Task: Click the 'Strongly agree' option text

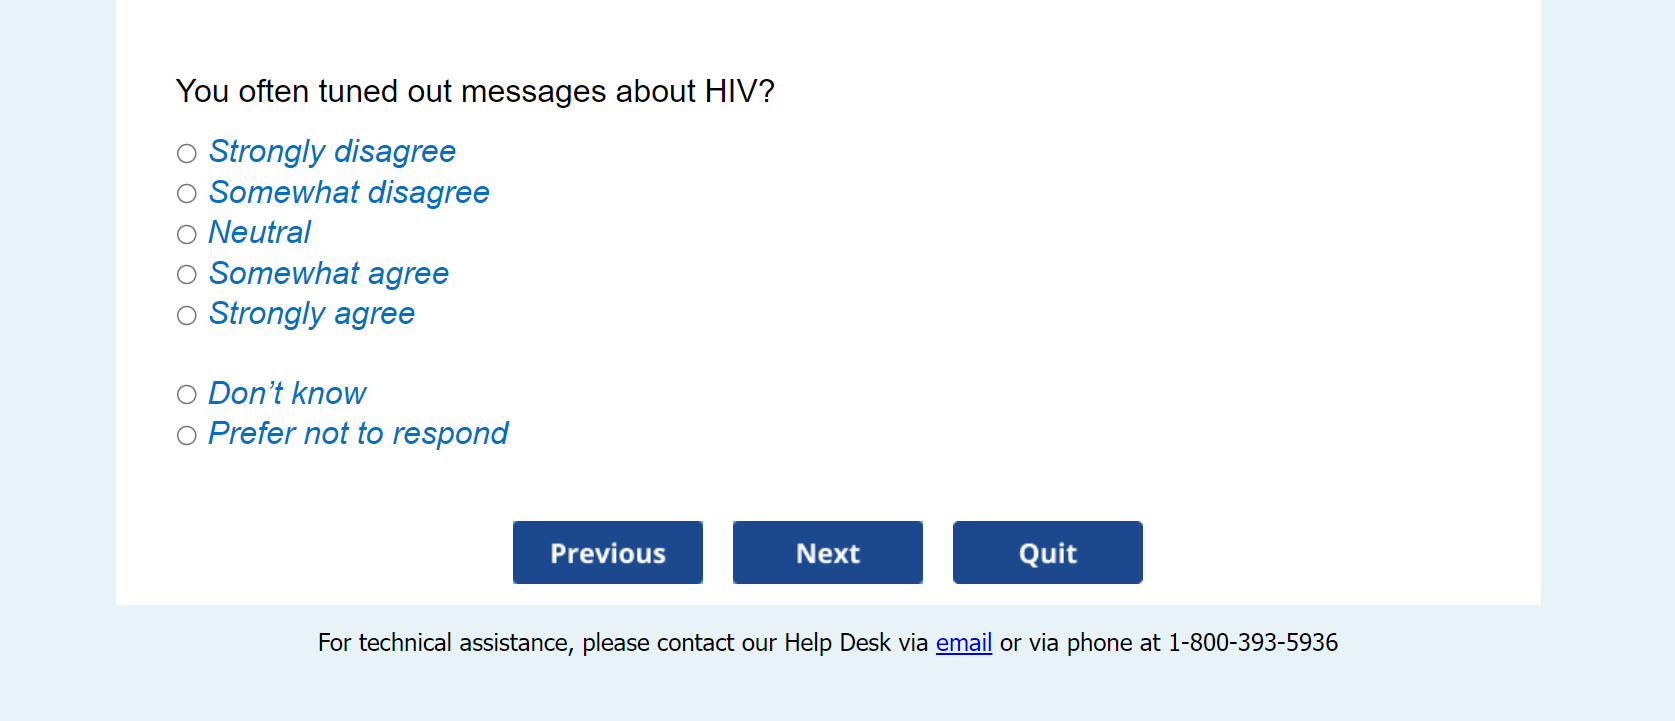Action: (x=312, y=314)
